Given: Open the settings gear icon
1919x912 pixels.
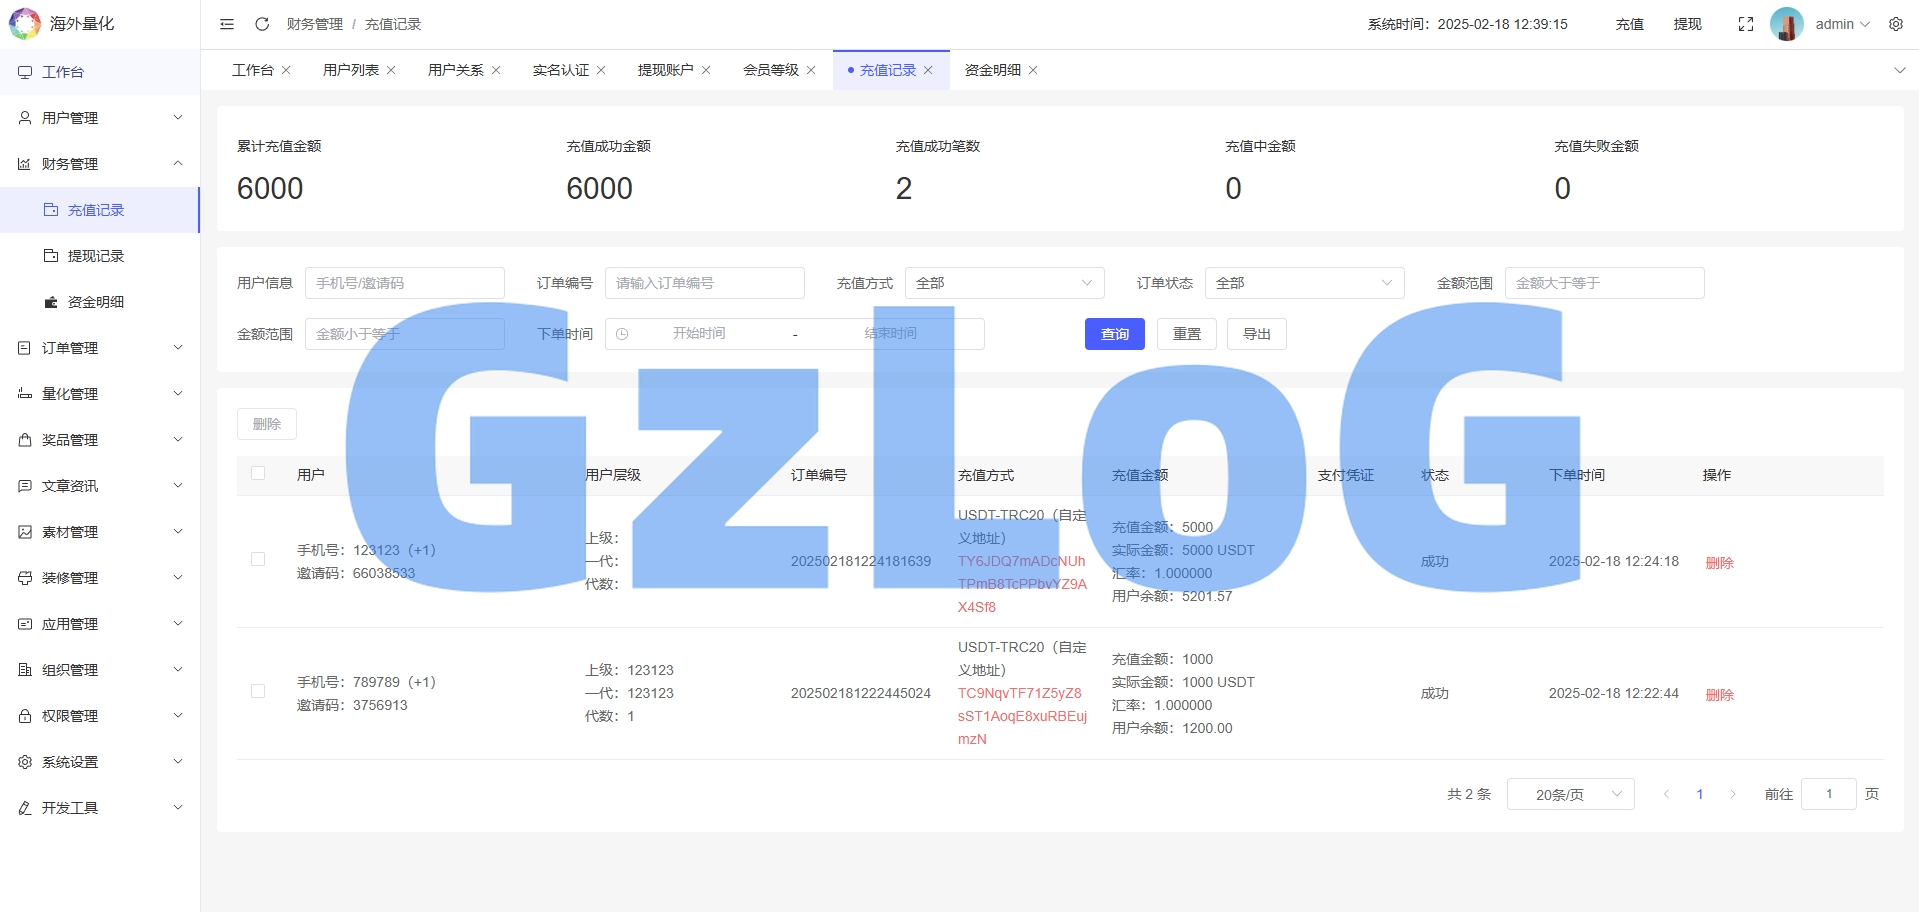Looking at the screenshot, I should (x=1896, y=24).
